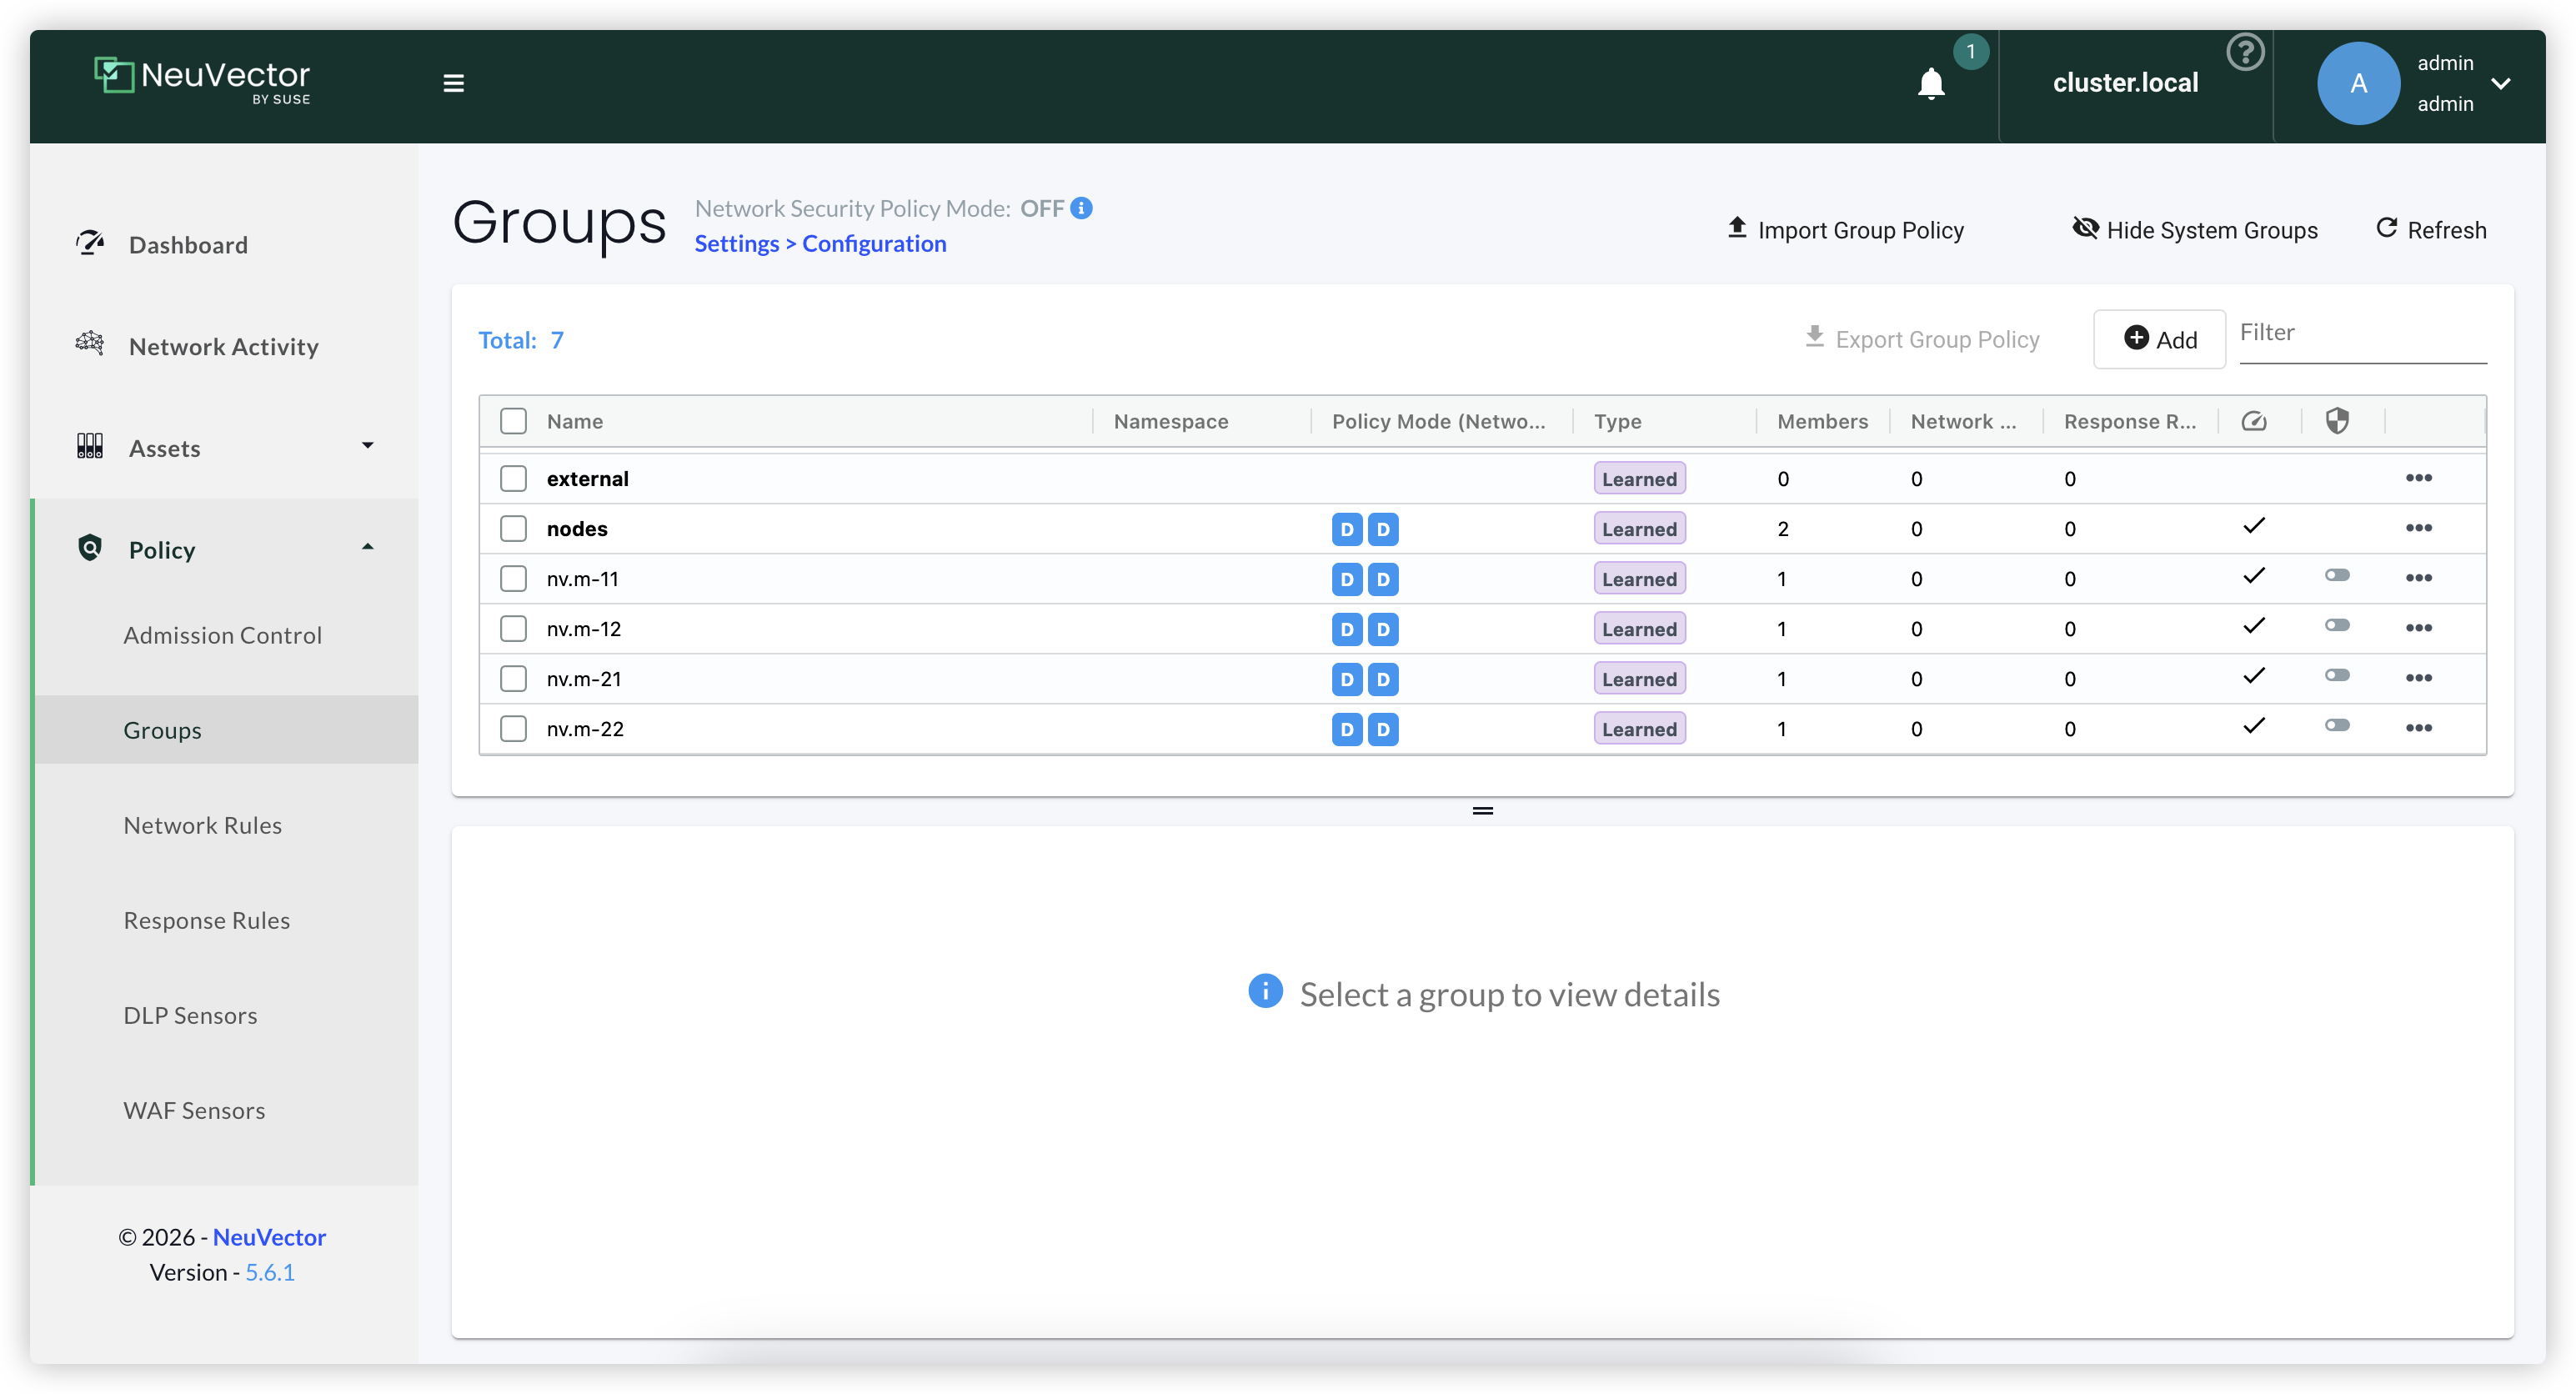Image resolution: width=2576 pixels, height=1394 pixels.
Task: Select all groups with header checkbox
Action: [x=513, y=421]
